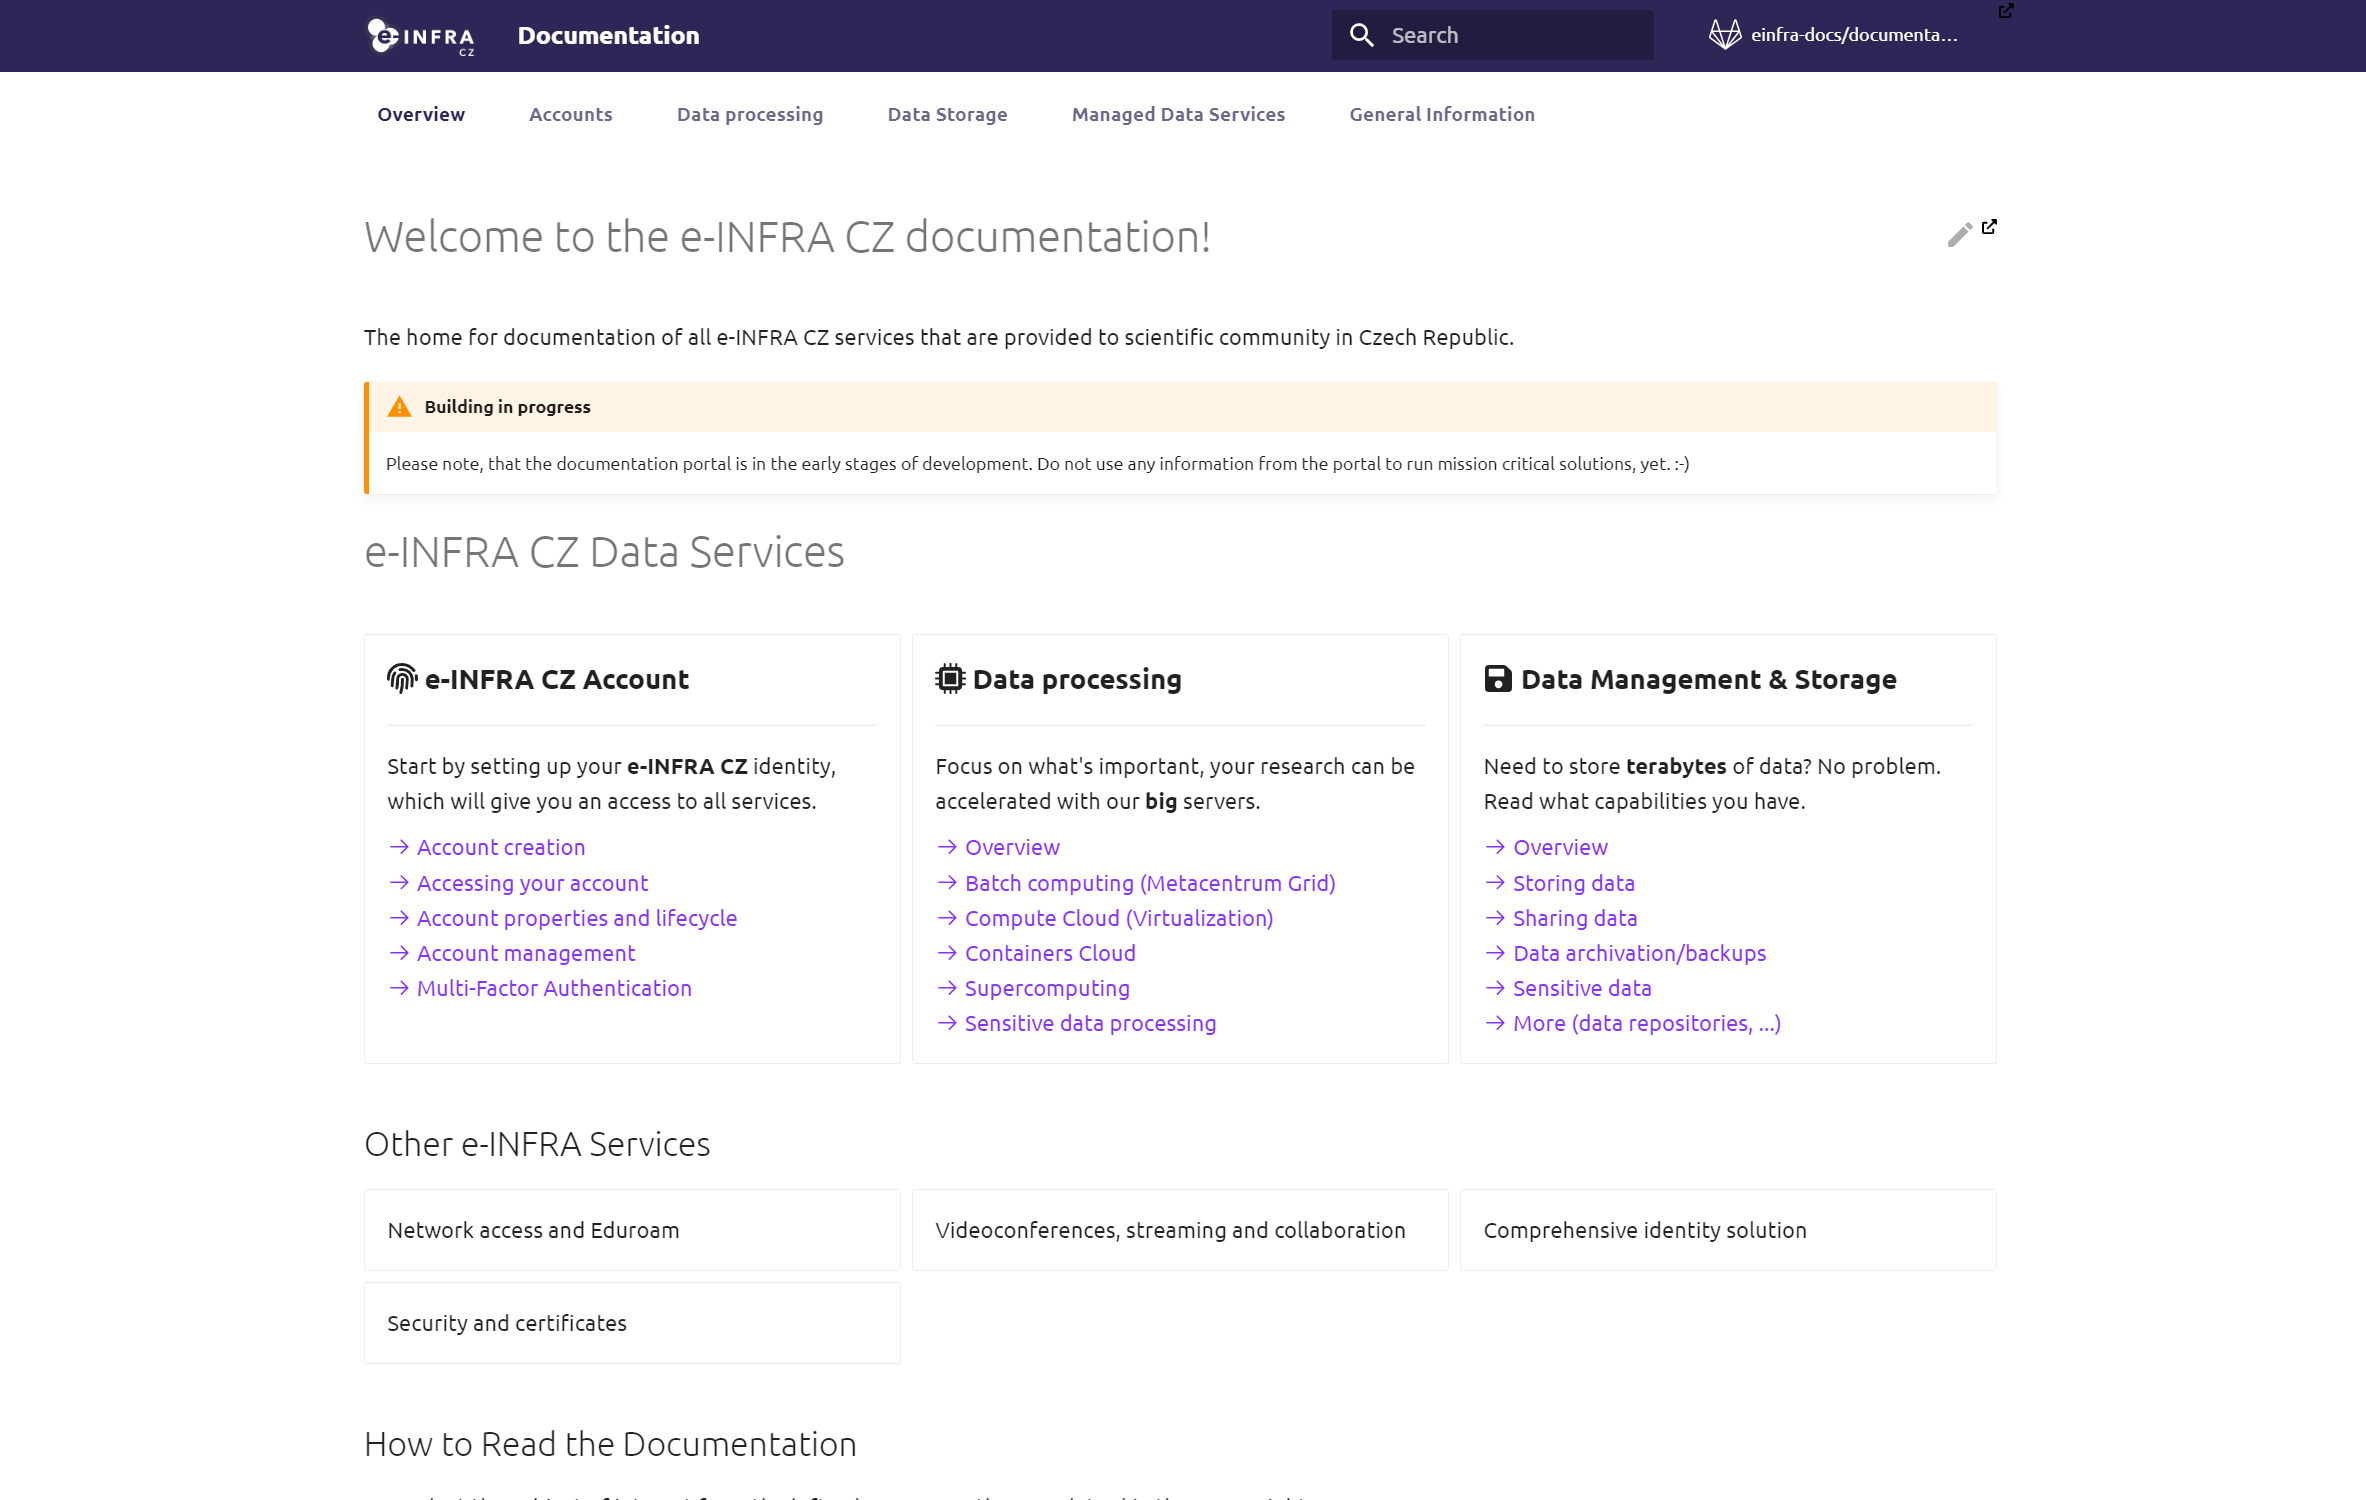Open the Overview link under Data processing
Viewport: 2366px width, 1500px height.
1012,847
